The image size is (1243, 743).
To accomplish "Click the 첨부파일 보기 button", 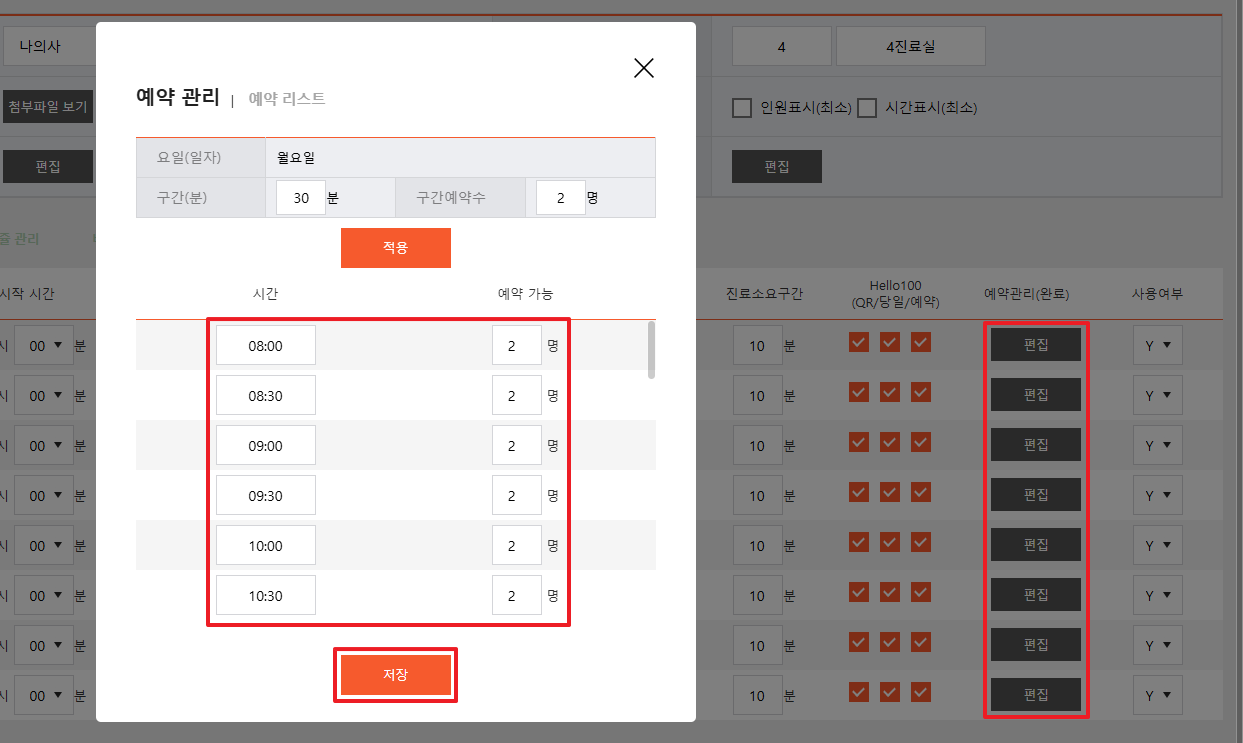I will coord(47,106).
